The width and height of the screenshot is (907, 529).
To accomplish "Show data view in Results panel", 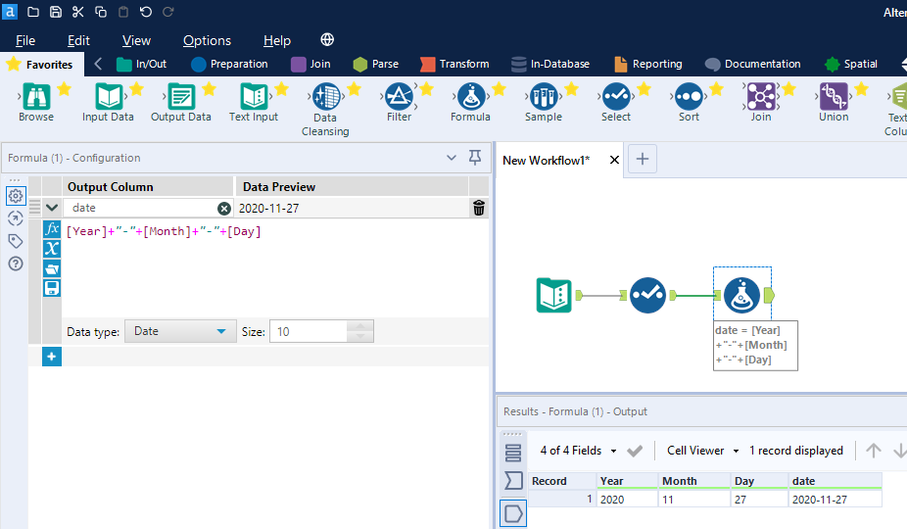I will coord(513,513).
